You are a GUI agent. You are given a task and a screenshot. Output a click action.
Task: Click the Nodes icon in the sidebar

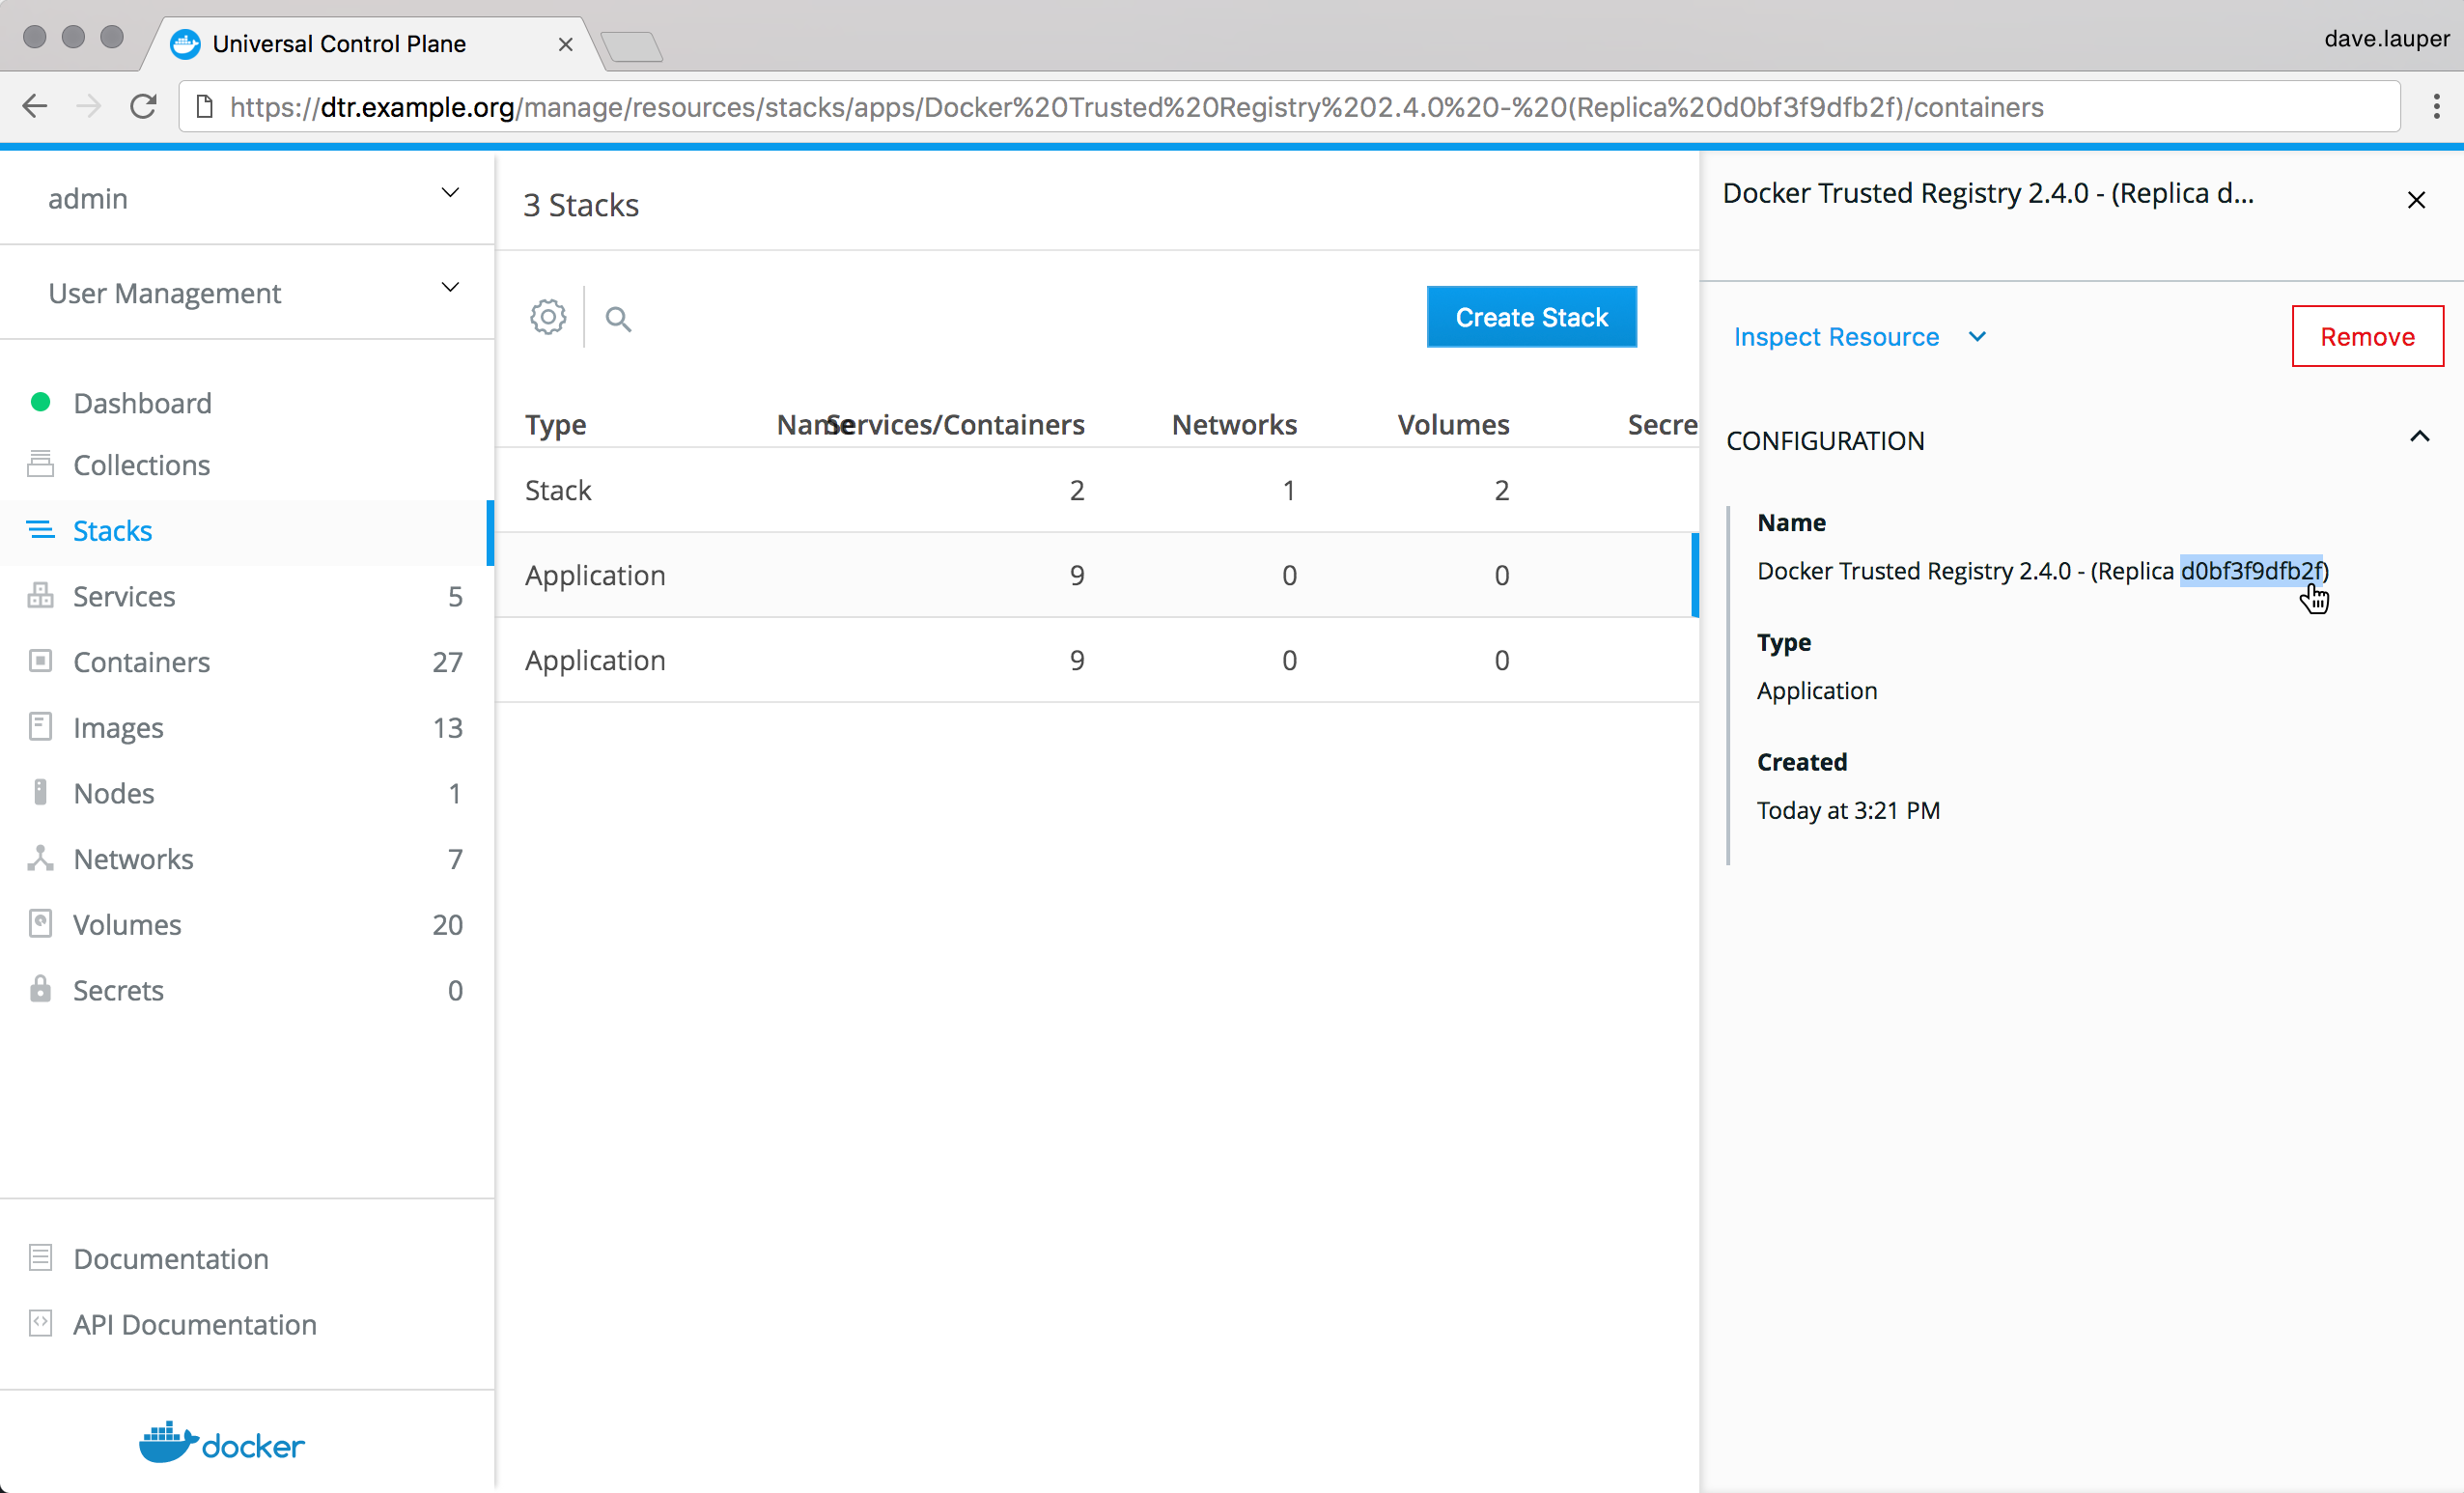click(40, 792)
